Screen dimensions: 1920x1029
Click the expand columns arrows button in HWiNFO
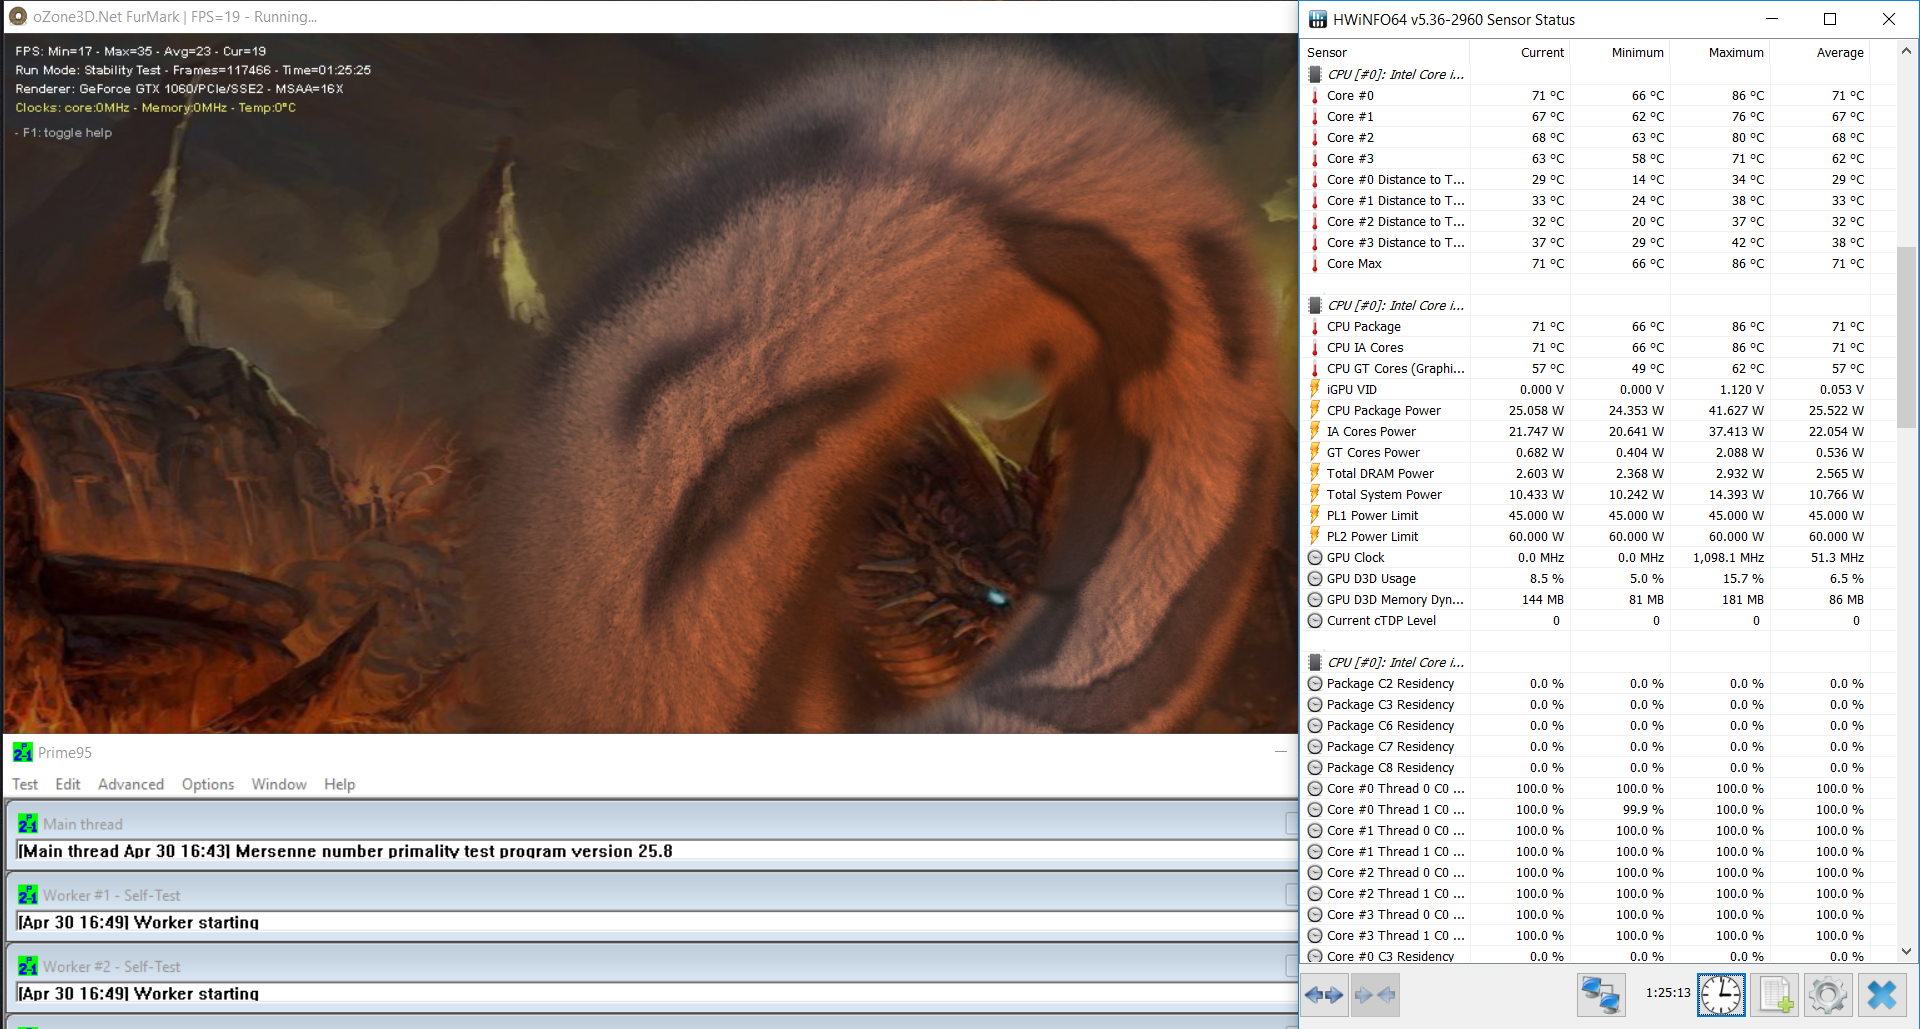coord(1325,995)
